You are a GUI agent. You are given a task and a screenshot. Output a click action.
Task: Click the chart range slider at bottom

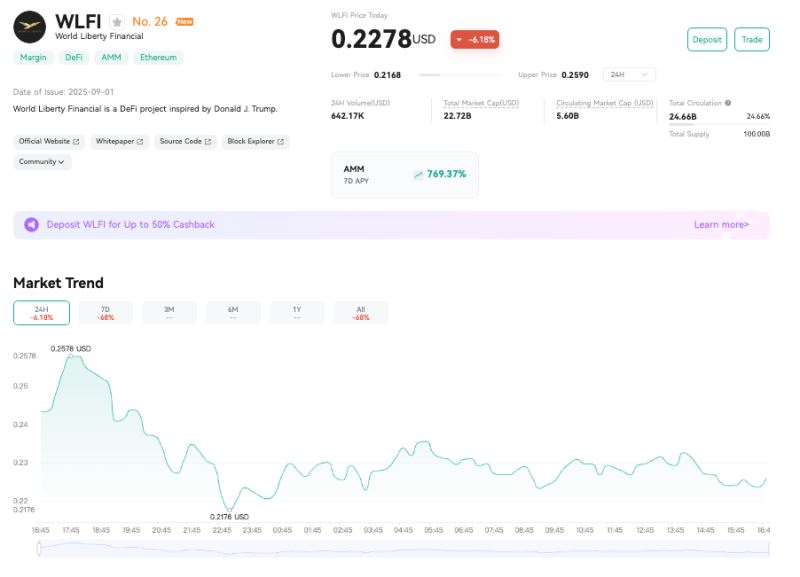(x=400, y=547)
